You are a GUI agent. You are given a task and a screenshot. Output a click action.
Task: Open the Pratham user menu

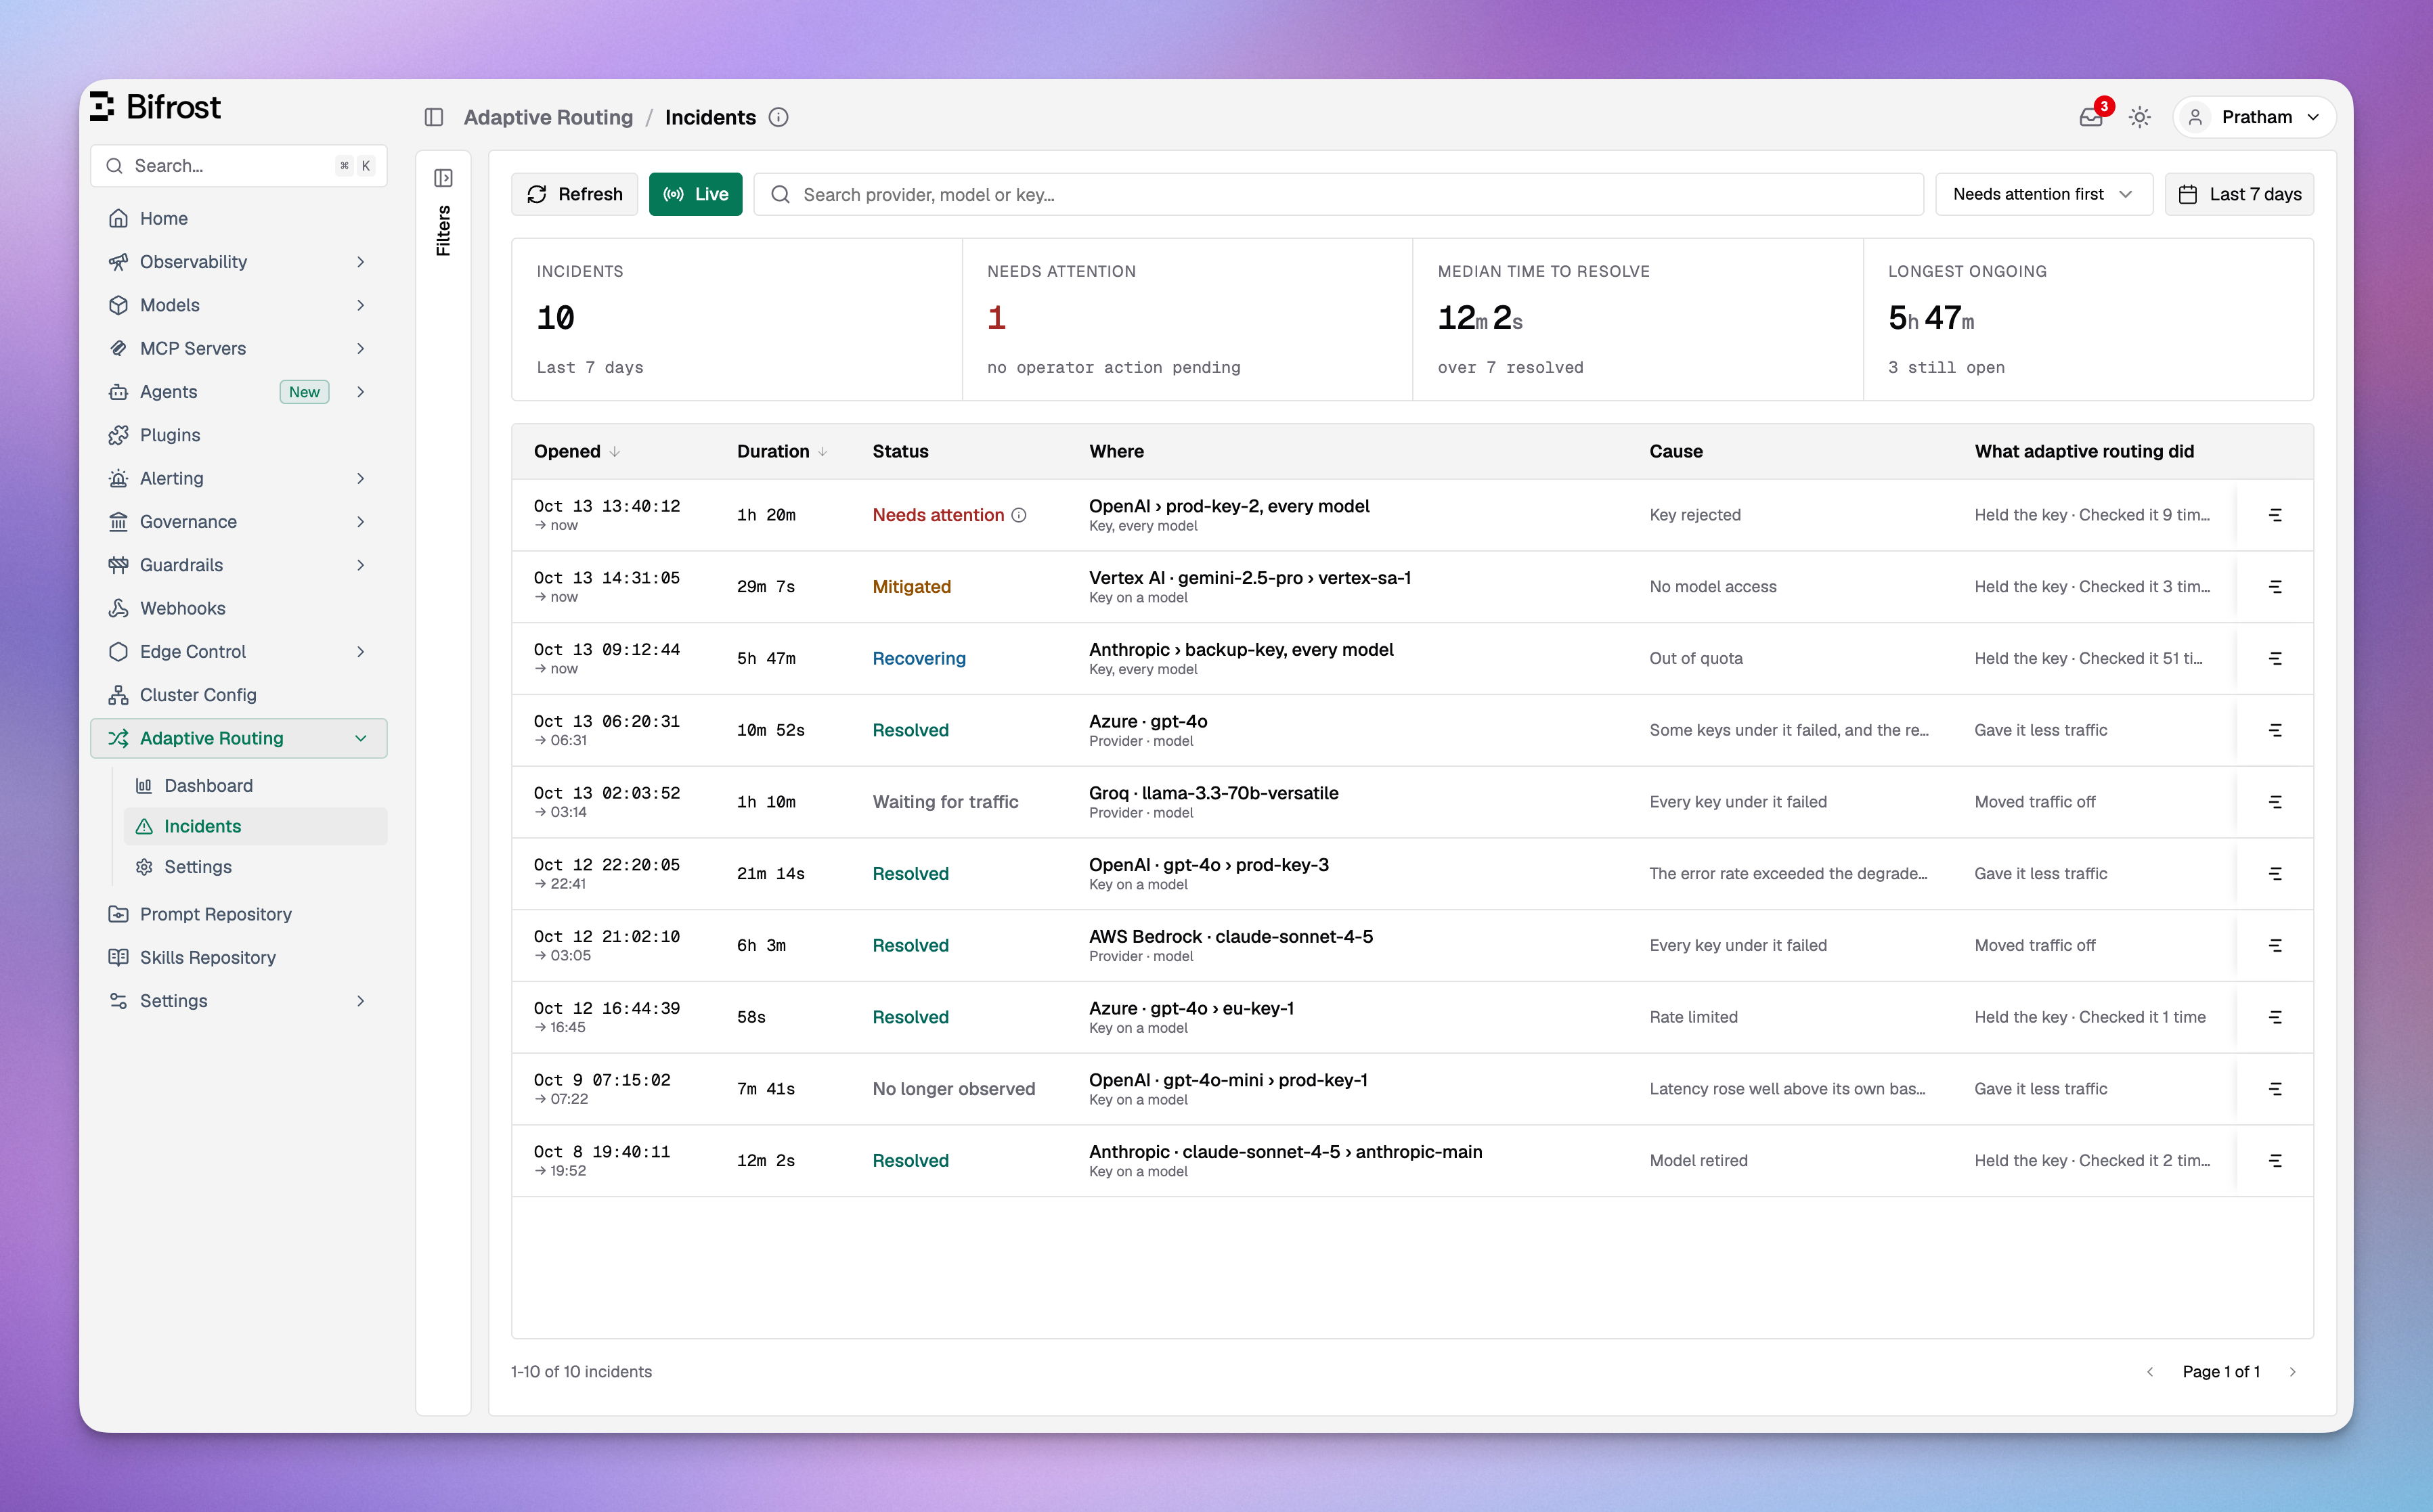point(2255,117)
